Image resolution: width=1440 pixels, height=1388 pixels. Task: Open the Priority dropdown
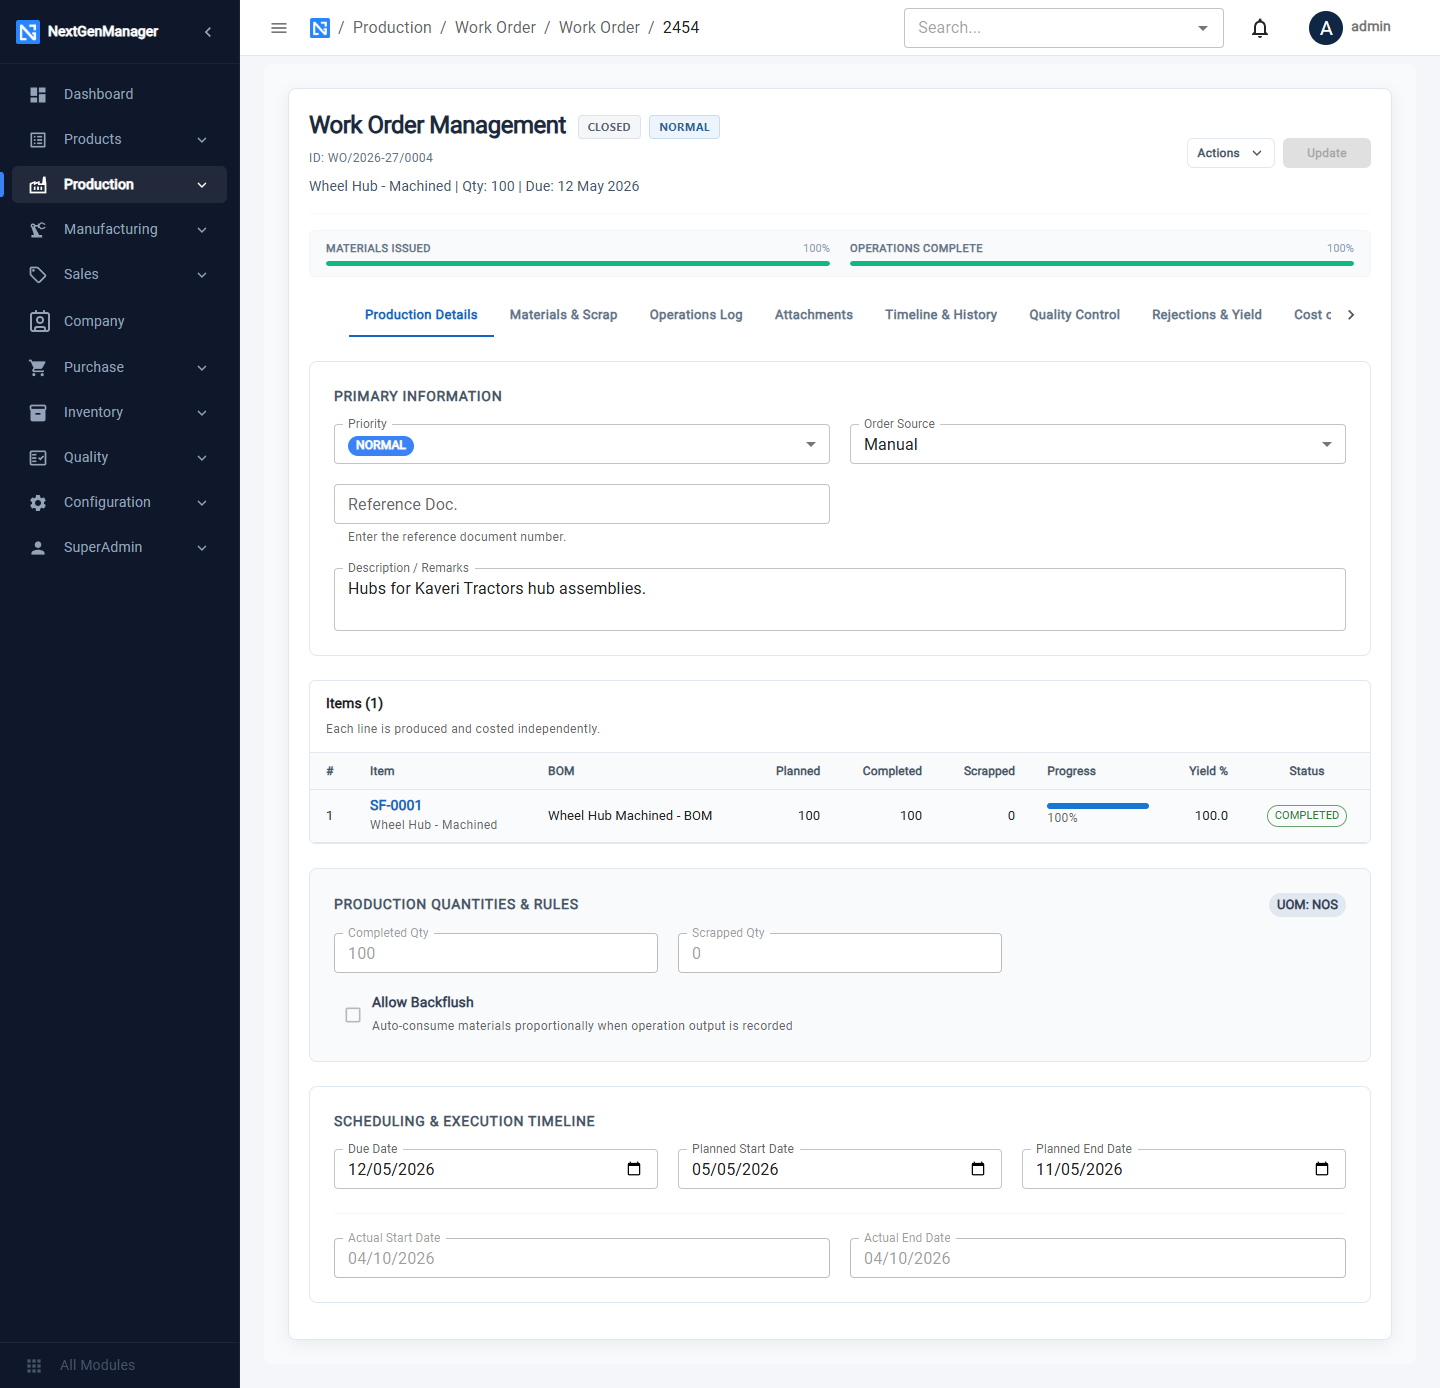(582, 444)
